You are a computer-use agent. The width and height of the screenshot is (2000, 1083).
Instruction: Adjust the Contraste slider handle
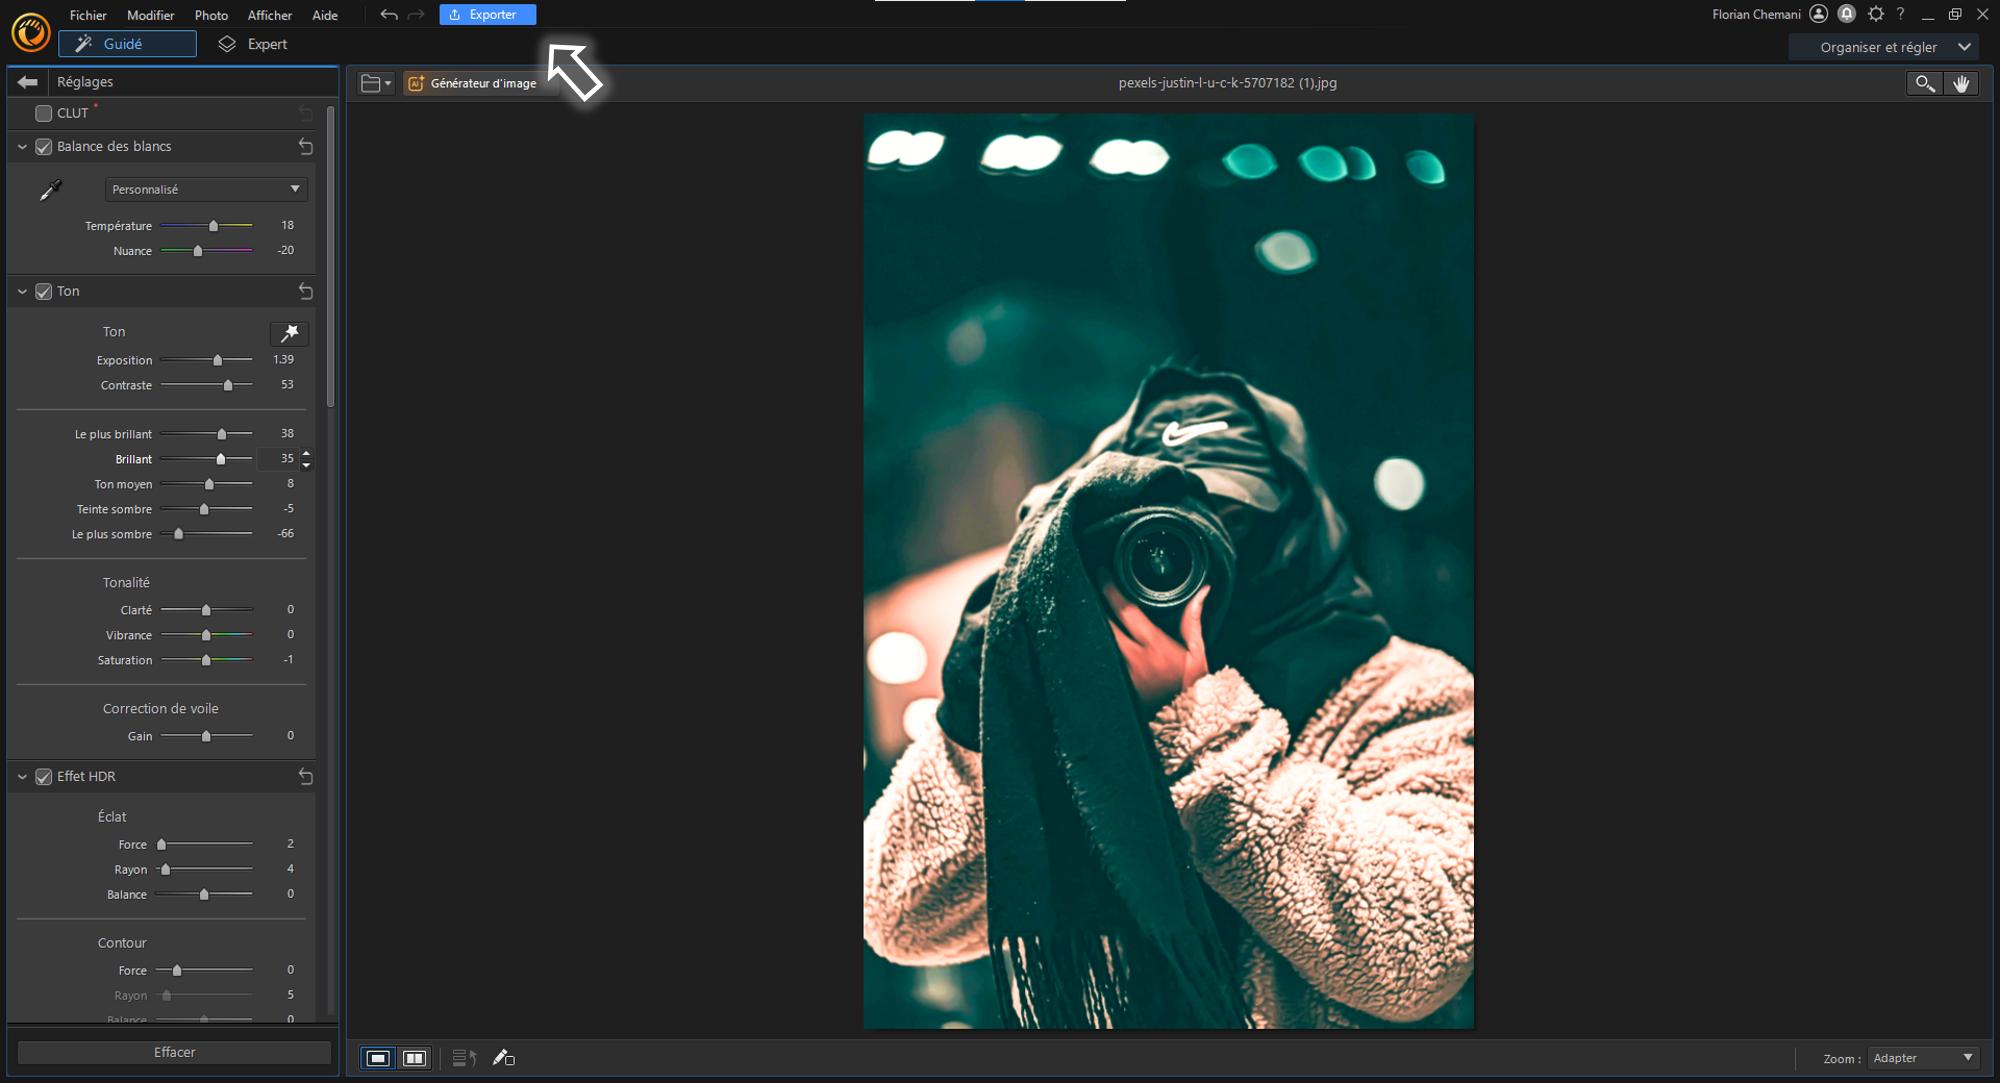(228, 385)
